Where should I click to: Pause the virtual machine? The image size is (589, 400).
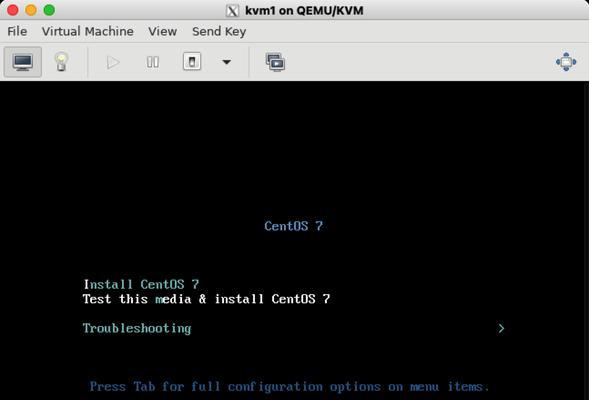(x=153, y=62)
